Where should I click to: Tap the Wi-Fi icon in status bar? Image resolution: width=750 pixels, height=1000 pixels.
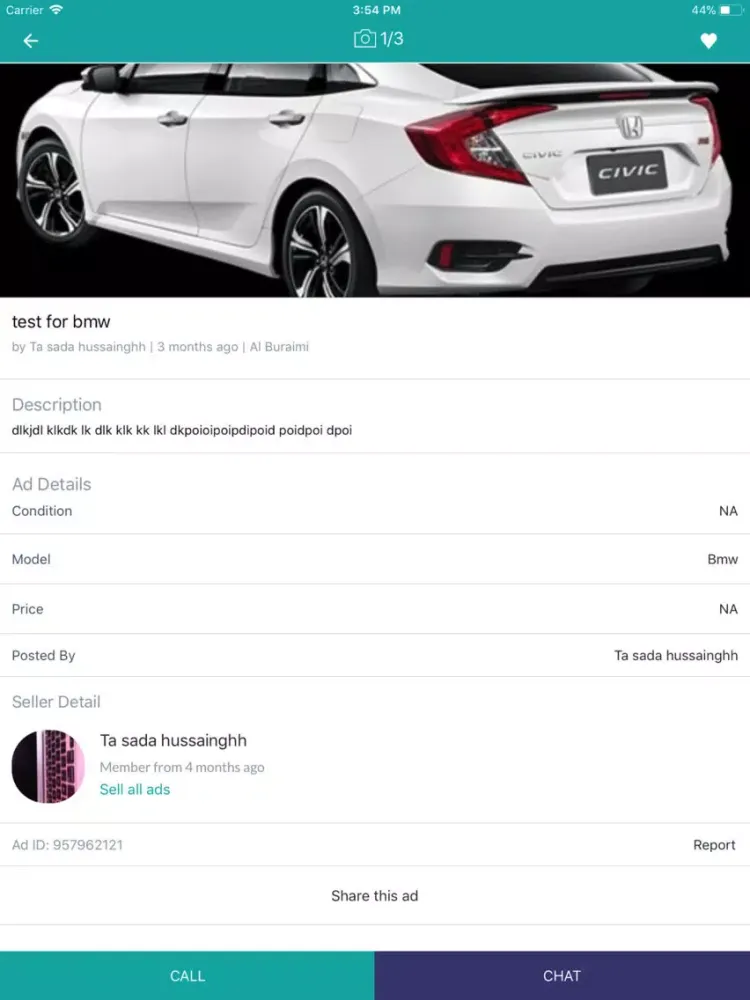(56, 10)
